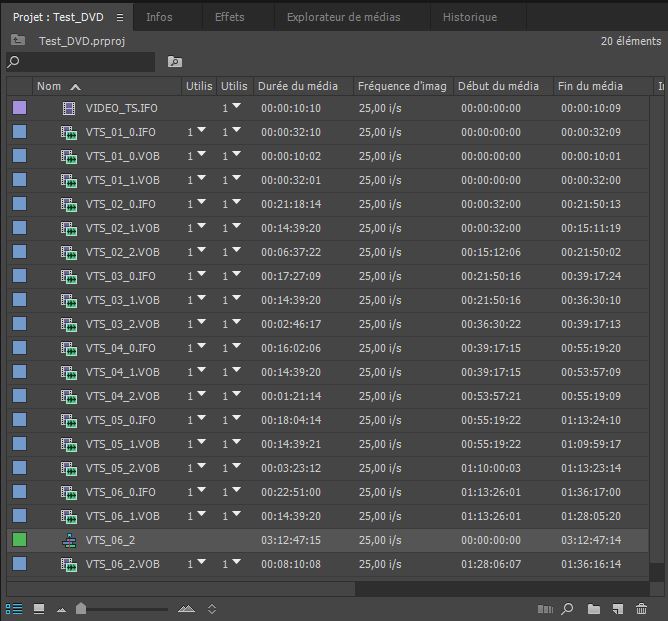Viewport: 668px width, 621px height.
Task: Click media end value 01:36:16:14
Action: (590, 564)
